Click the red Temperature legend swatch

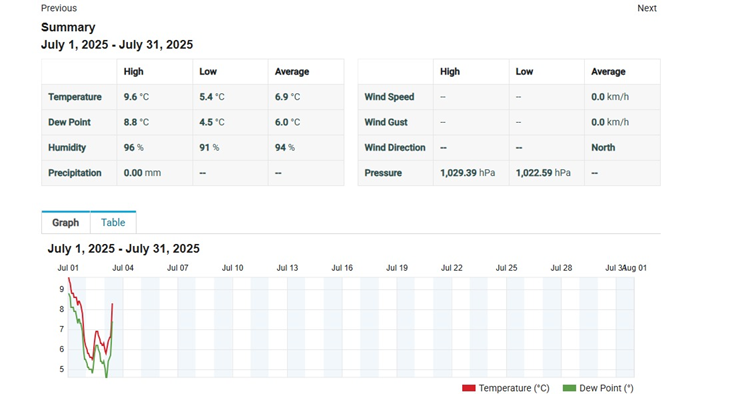coord(469,388)
